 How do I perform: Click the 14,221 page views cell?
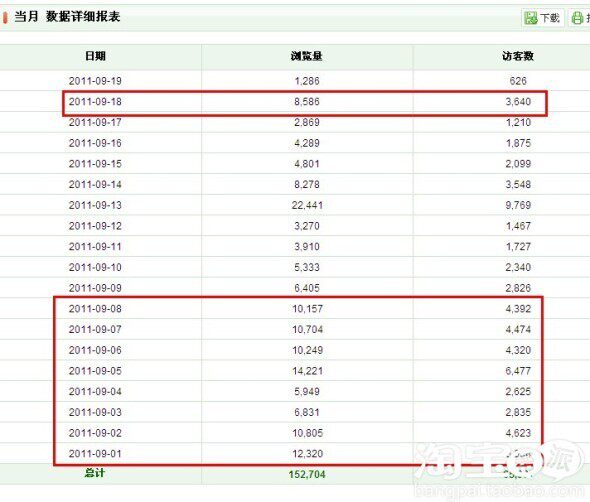coord(307,371)
